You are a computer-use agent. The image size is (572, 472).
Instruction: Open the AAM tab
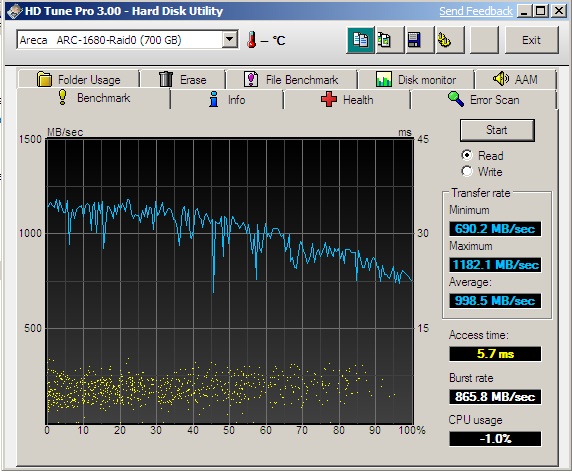tap(515, 79)
